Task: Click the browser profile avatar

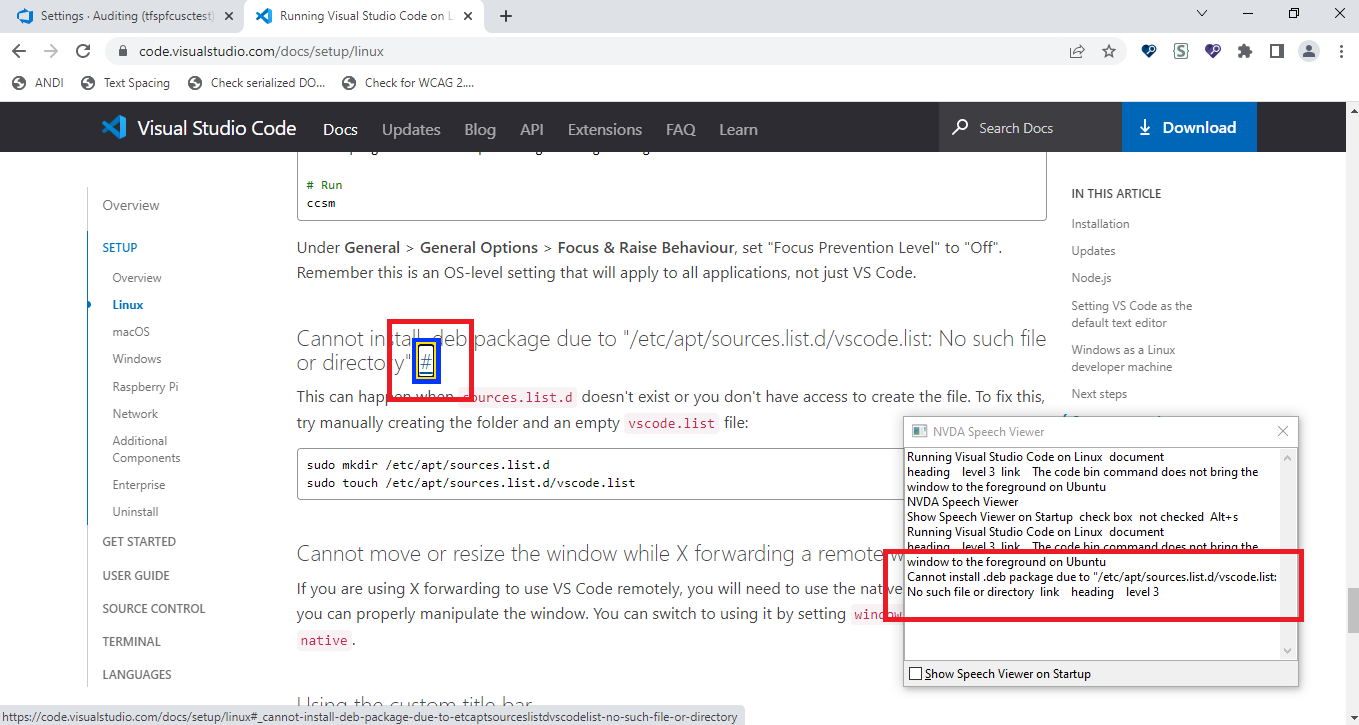Action: point(1309,51)
